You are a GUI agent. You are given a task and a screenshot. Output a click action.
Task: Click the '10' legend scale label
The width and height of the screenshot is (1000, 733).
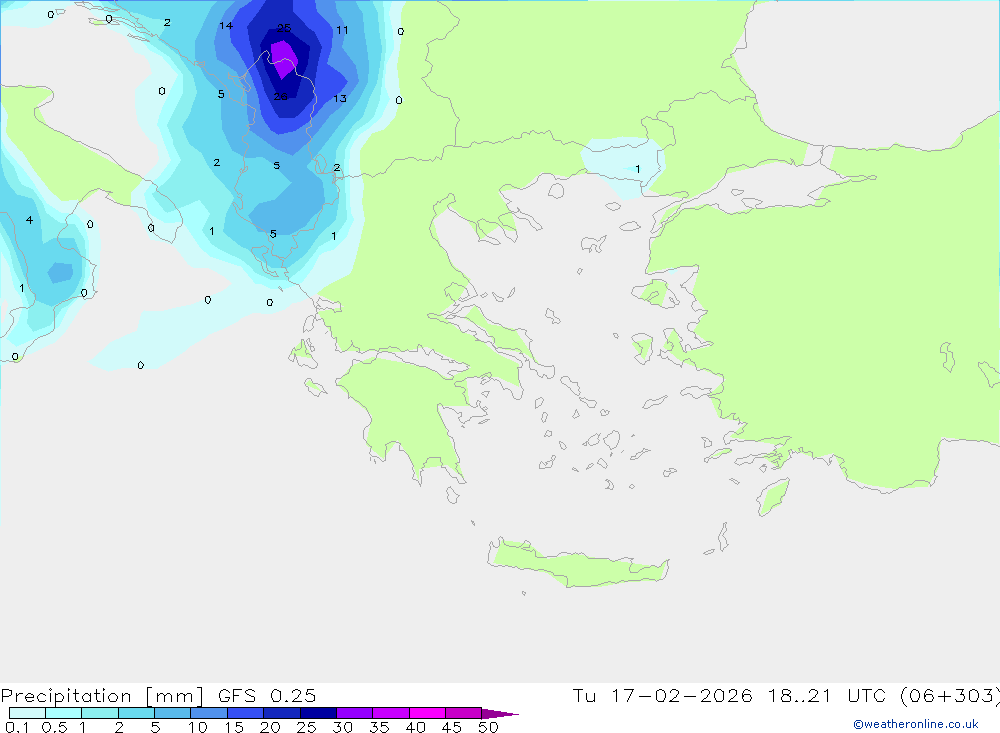198,727
